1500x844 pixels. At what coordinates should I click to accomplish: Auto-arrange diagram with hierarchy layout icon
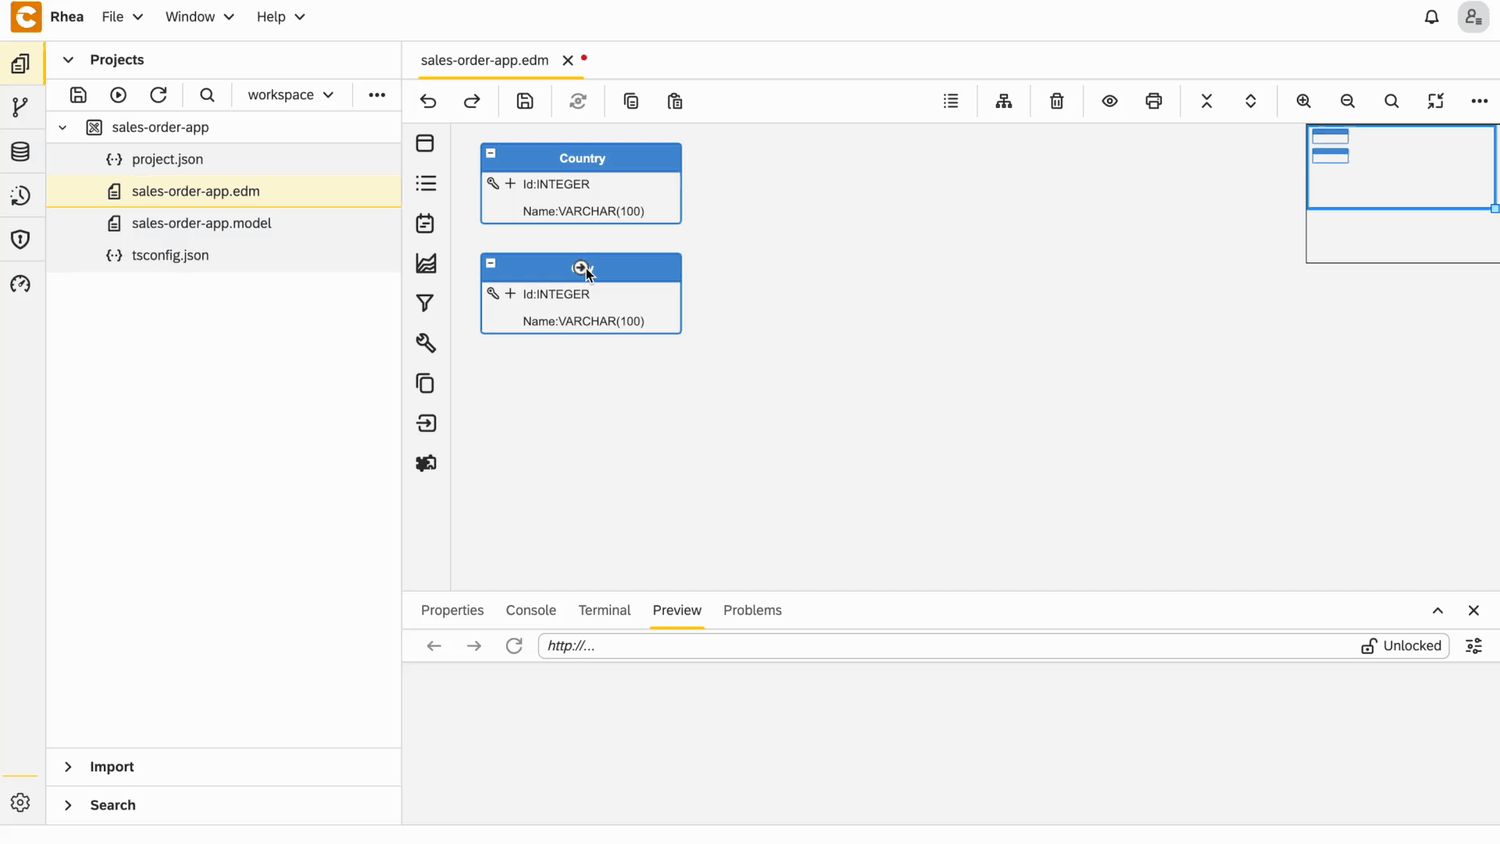pos(1004,101)
